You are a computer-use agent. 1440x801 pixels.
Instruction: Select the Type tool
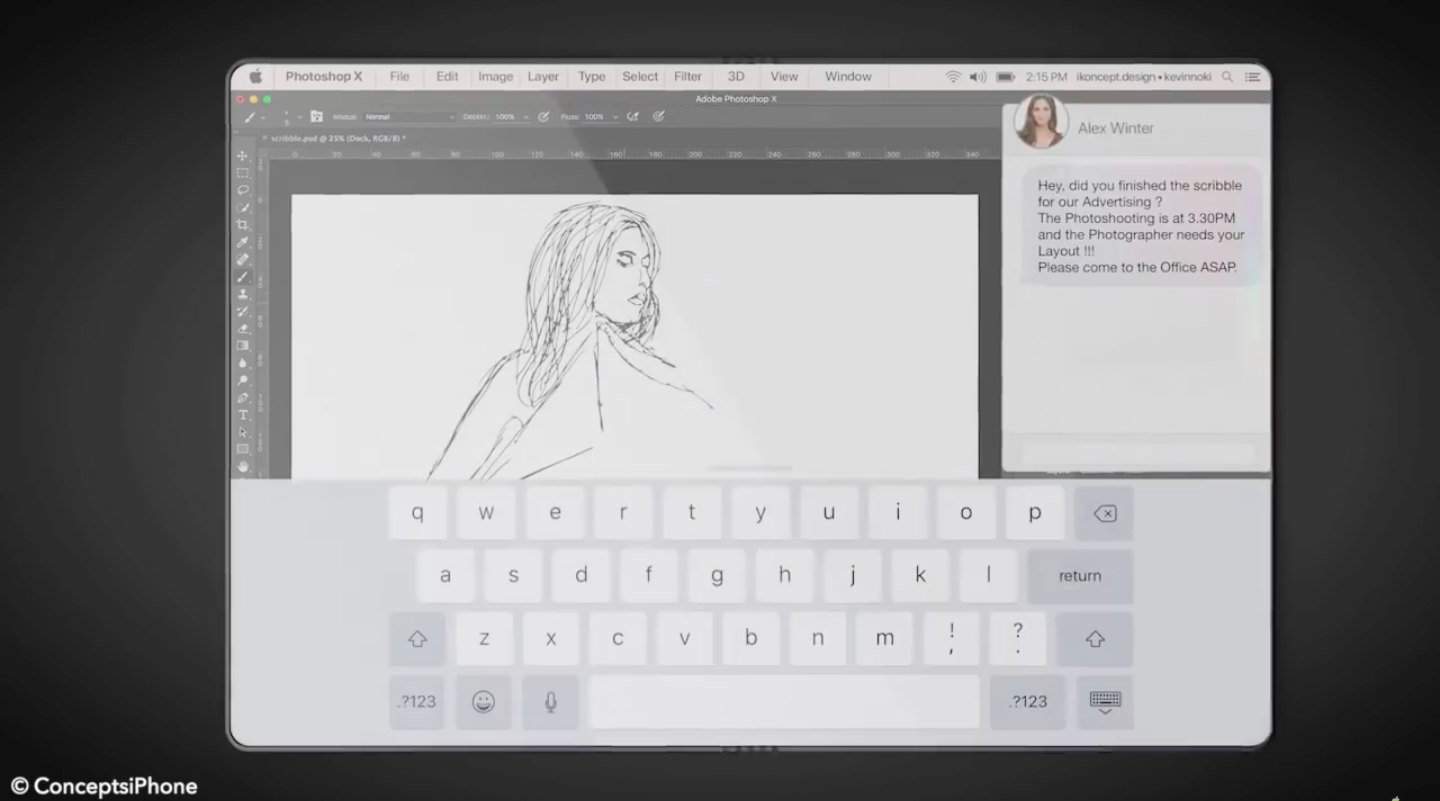click(x=243, y=415)
